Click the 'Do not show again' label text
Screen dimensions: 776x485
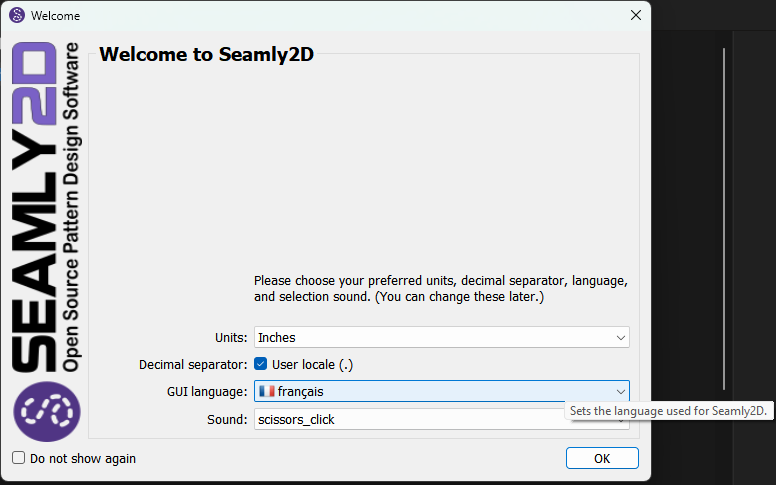click(83, 459)
